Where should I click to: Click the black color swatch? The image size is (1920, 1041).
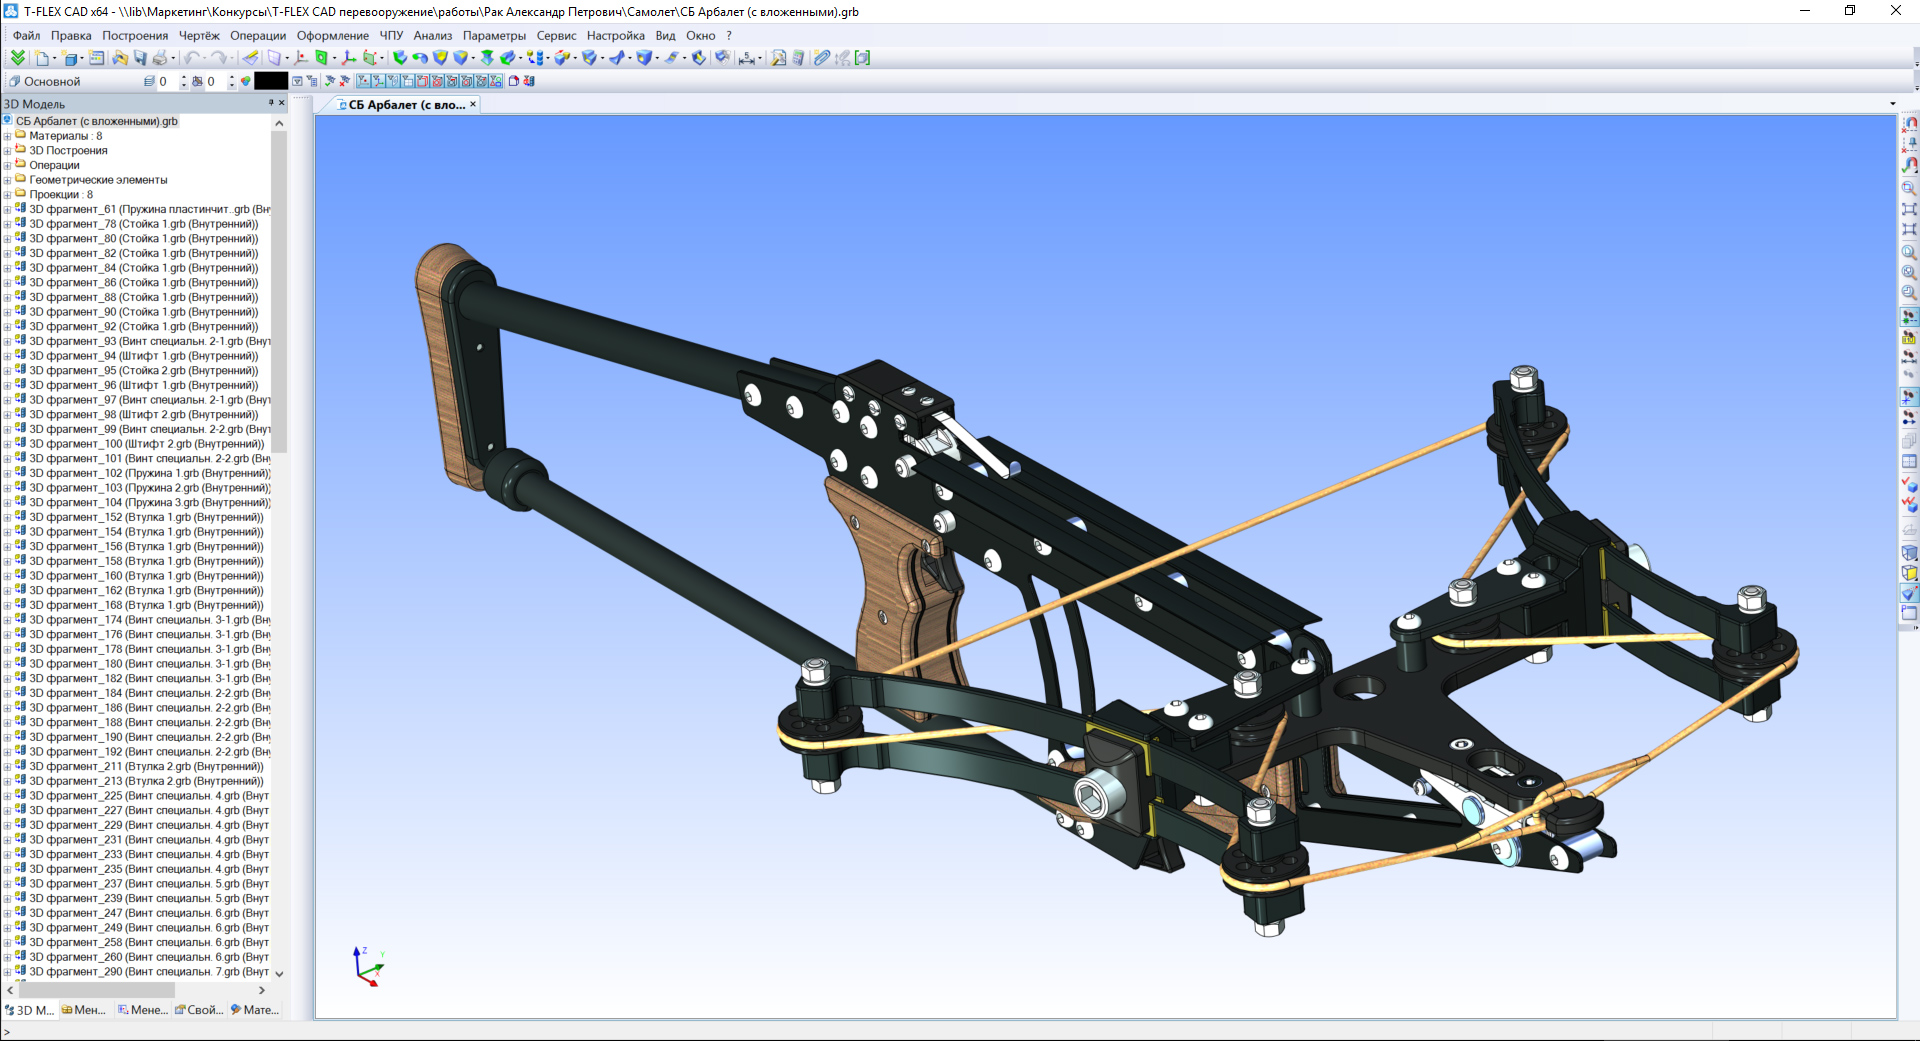pyautogui.click(x=270, y=81)
